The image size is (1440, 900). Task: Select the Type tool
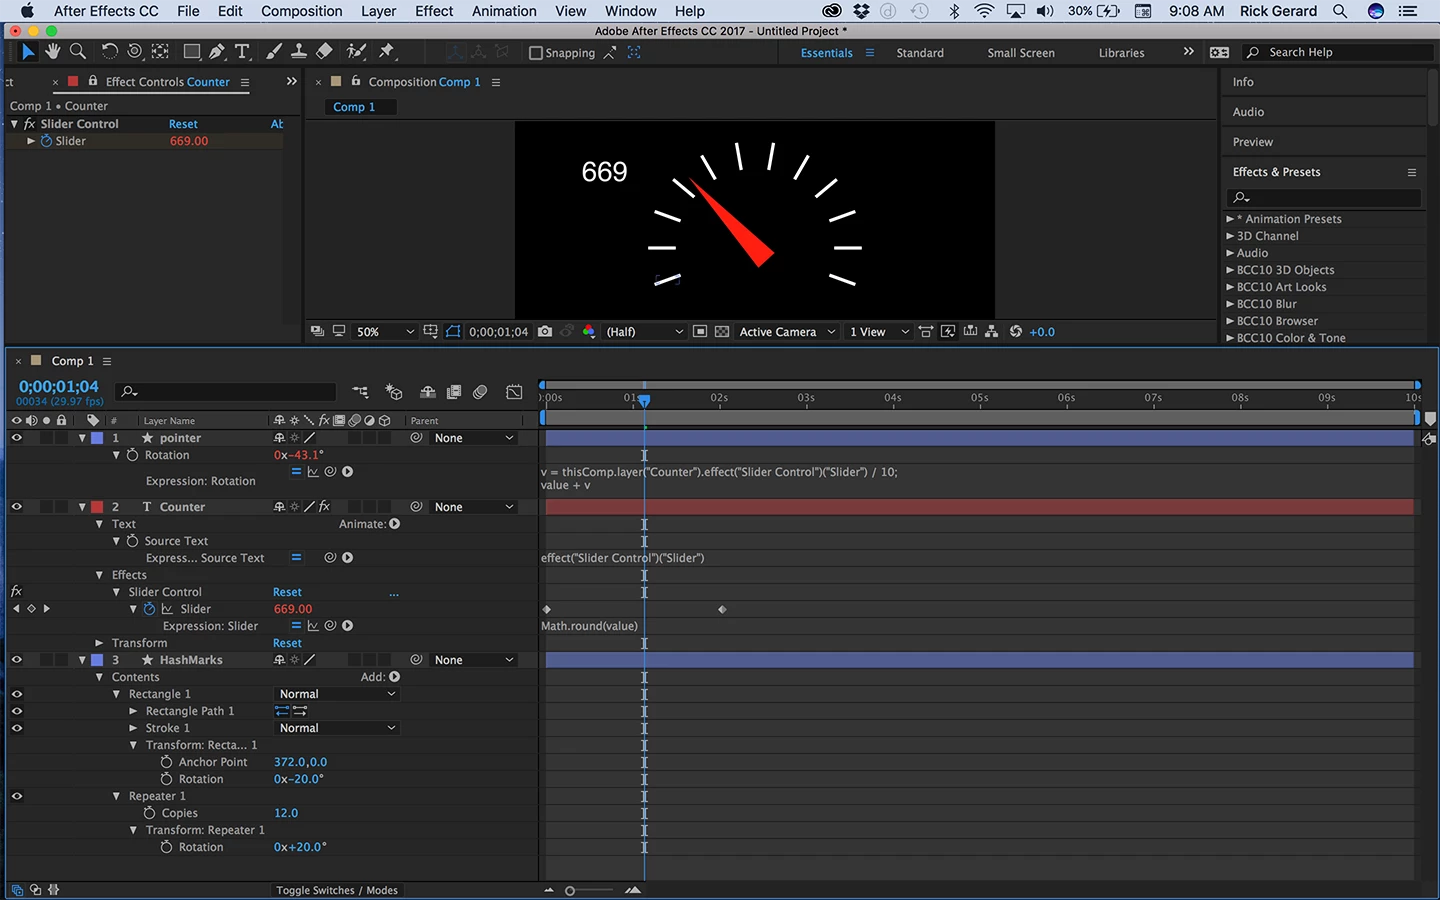242,52
